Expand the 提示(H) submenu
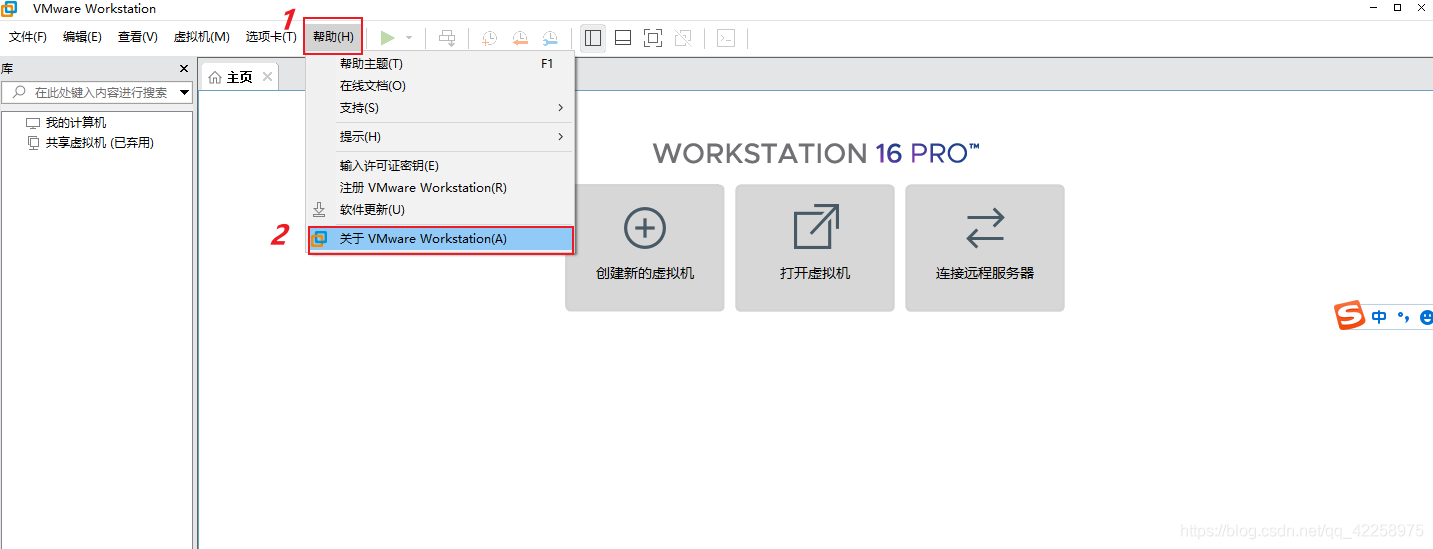The width and height of the screenshot is (1433, 549). click(x=440, y=137)
